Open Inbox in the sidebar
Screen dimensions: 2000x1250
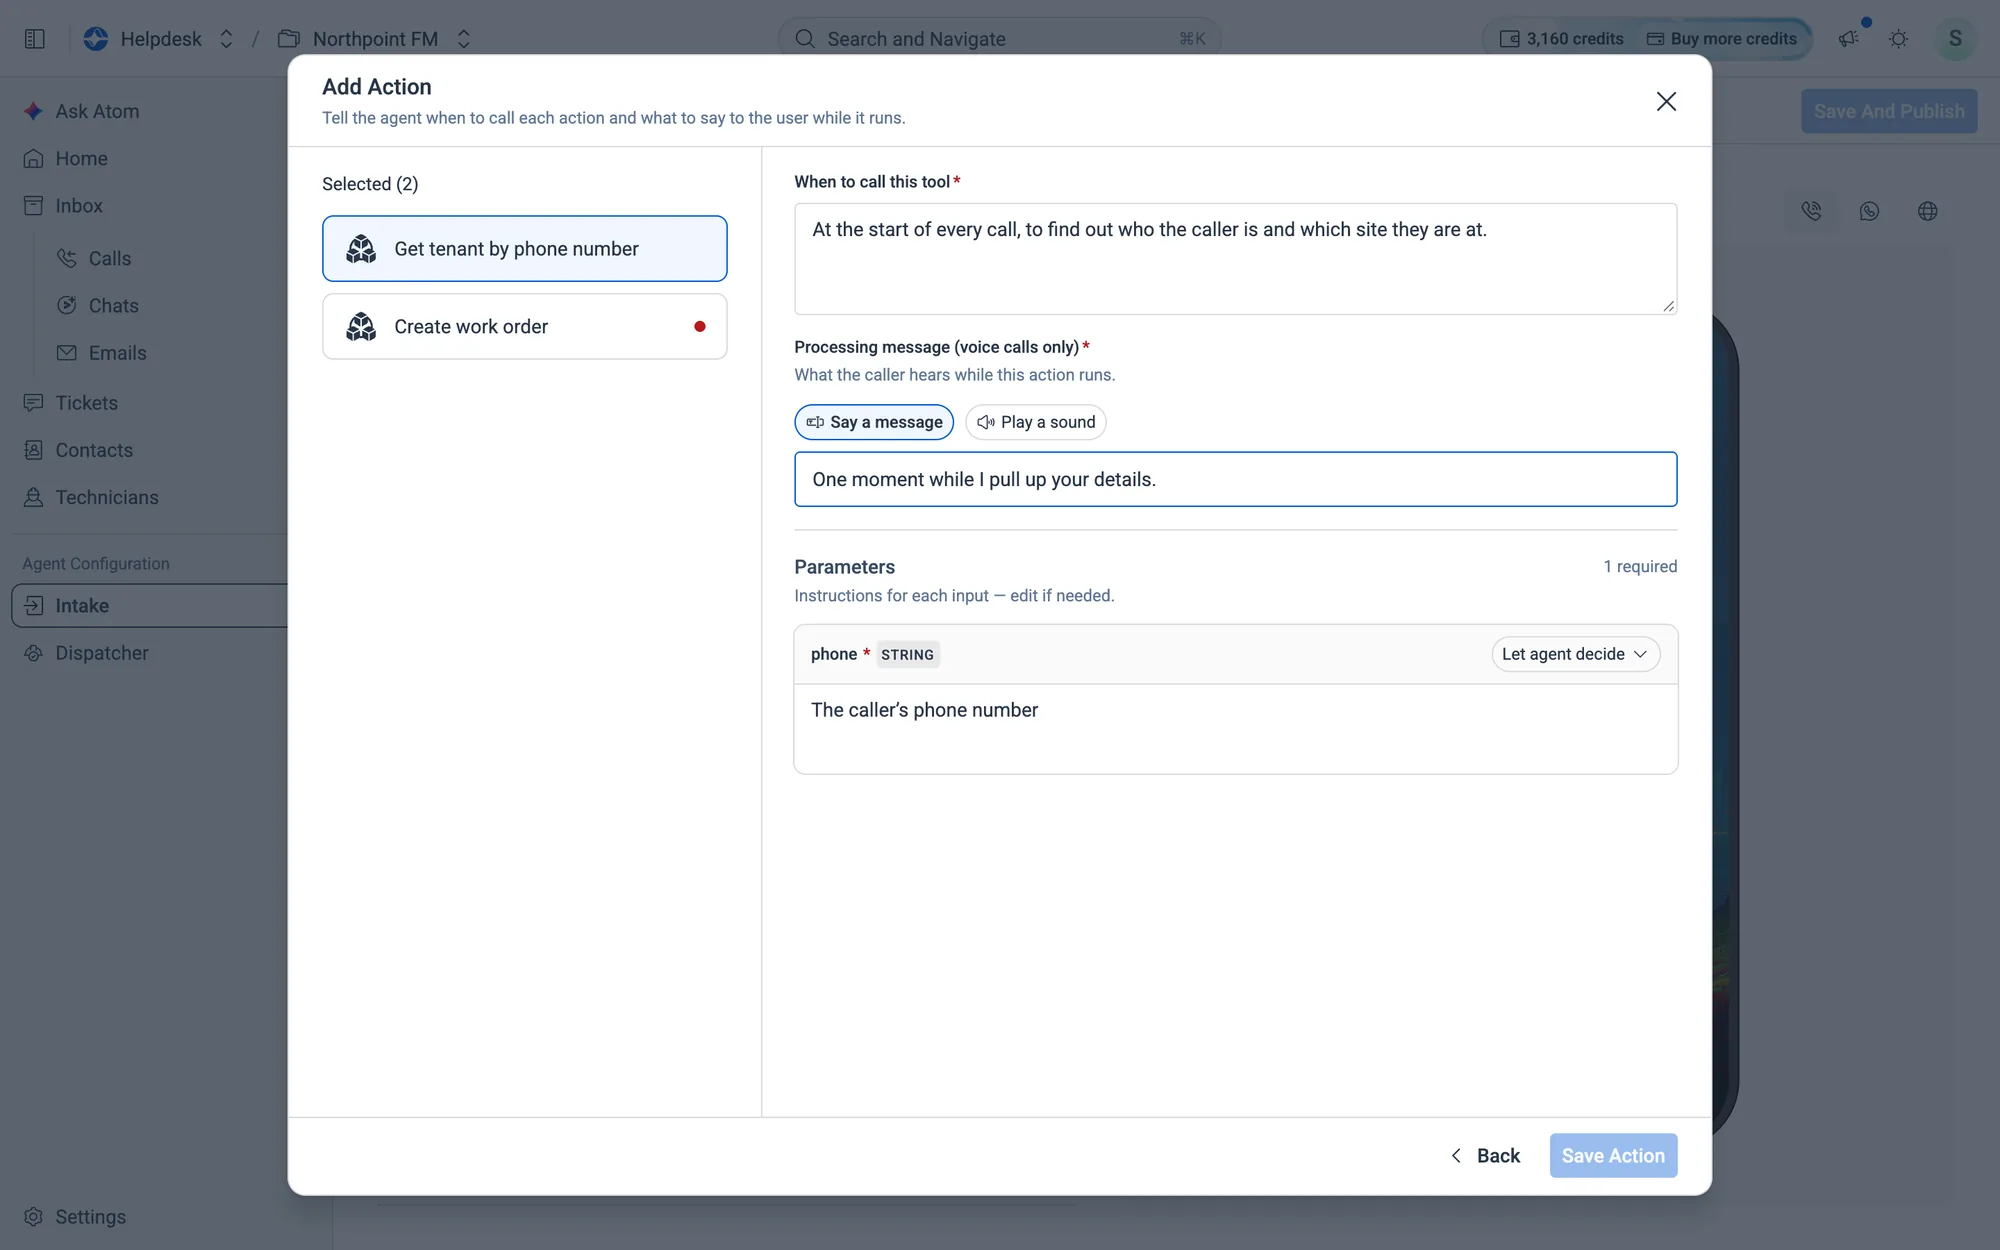[x=79, y=205]
